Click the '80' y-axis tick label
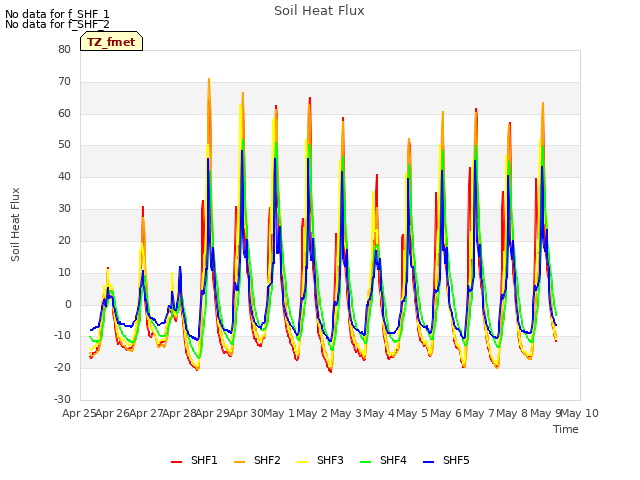Screen dimensions: 640x480 [64, 49]
